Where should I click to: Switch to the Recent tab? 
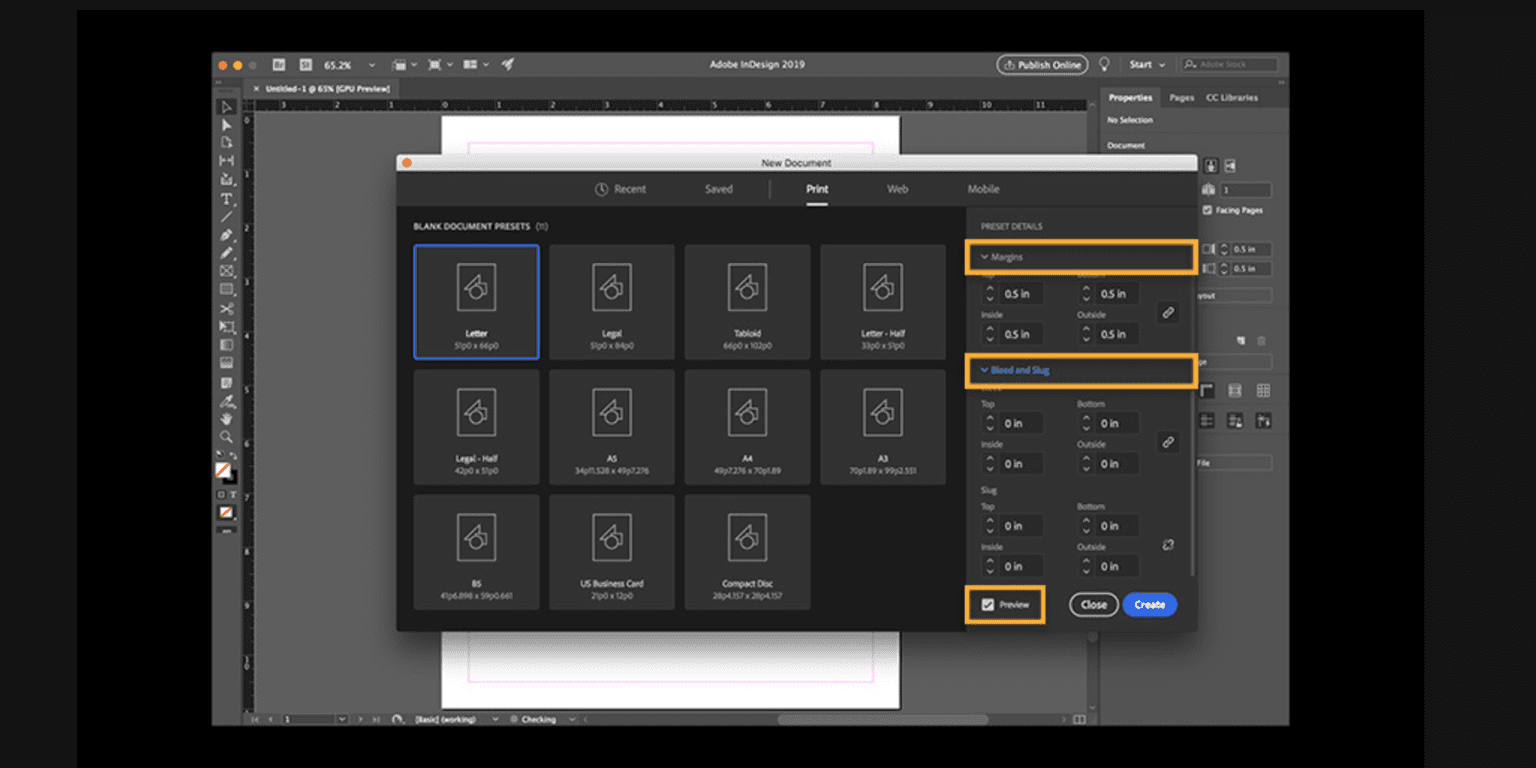coord(621,189)
